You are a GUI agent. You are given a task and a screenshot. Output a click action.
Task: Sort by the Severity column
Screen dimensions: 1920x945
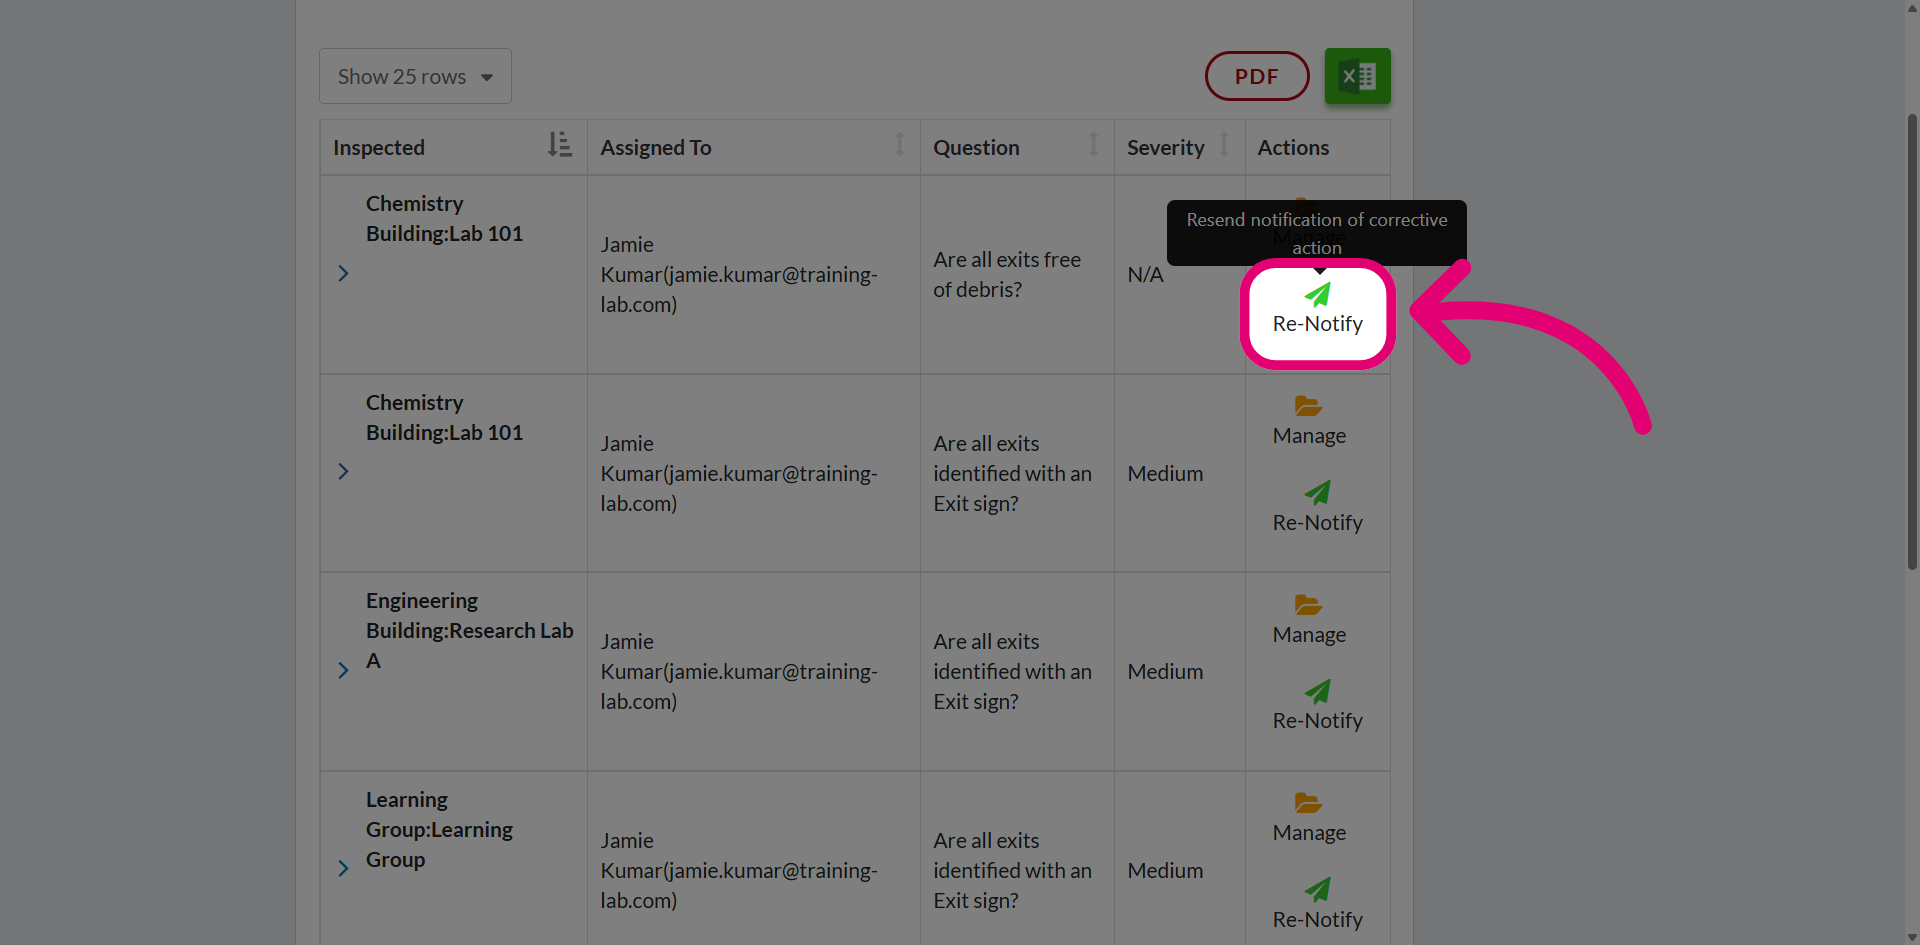[x=1179, y=147]
